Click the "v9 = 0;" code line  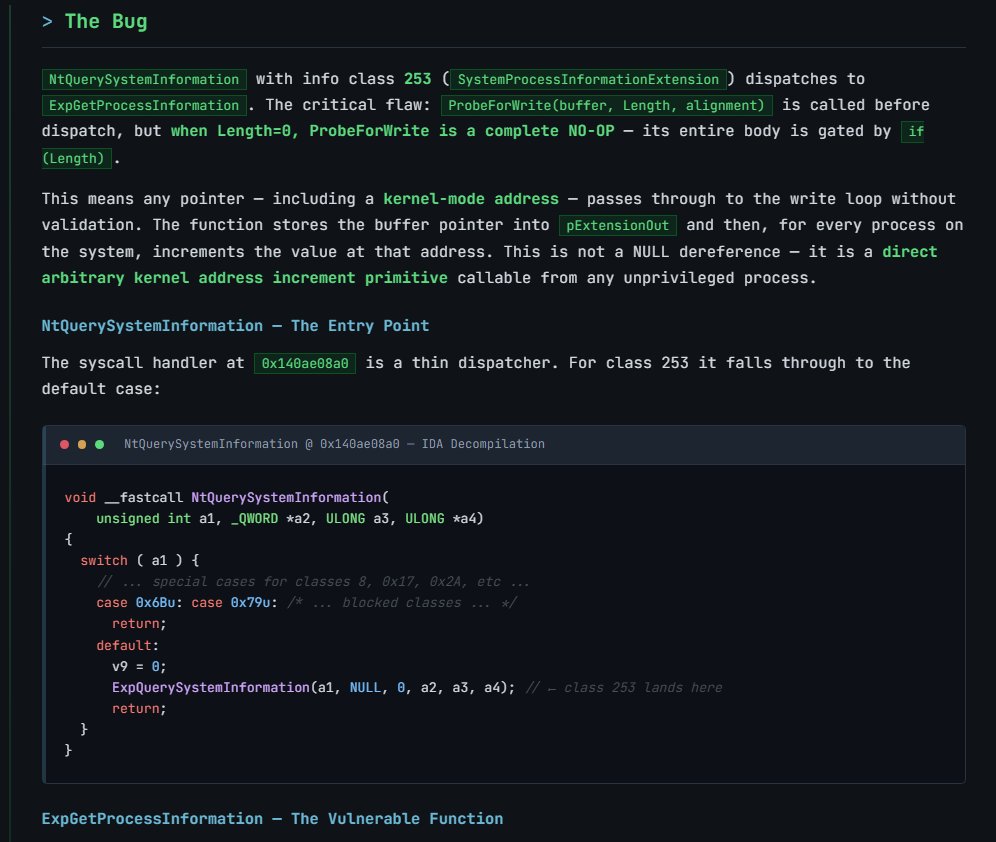139,667
